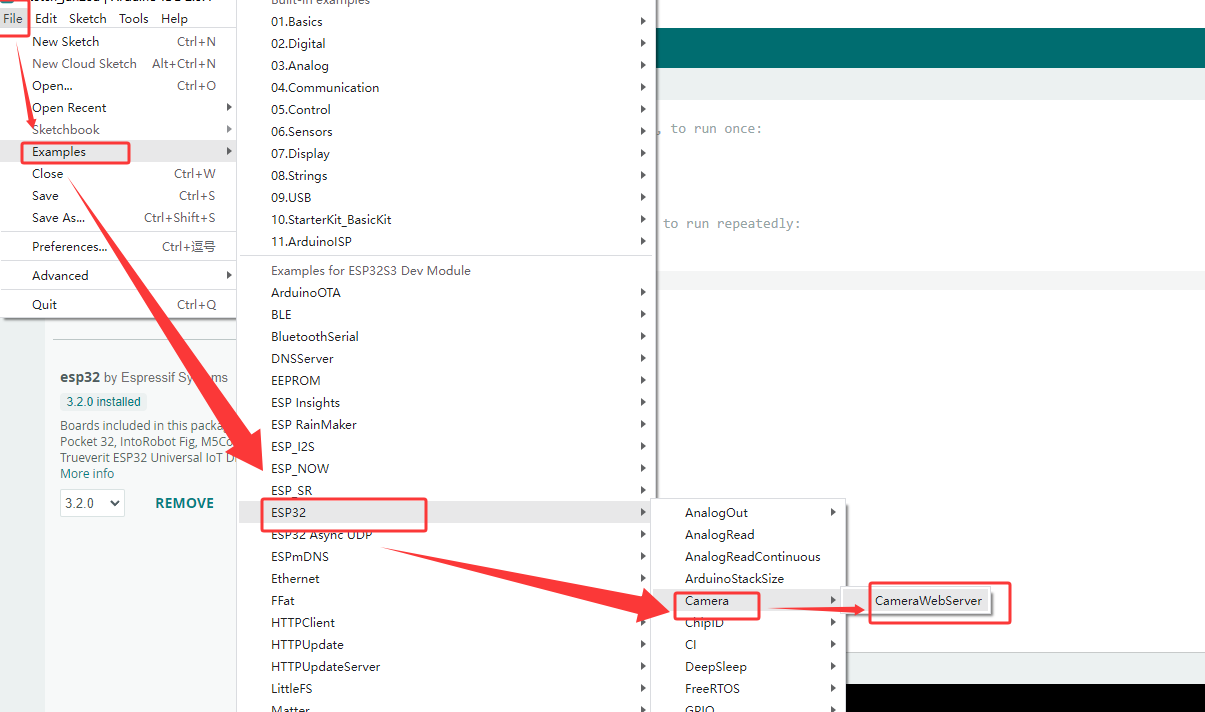1205x712 pixels.
Task: Expand the Sketchbook submenu
Action: [119, 130]
